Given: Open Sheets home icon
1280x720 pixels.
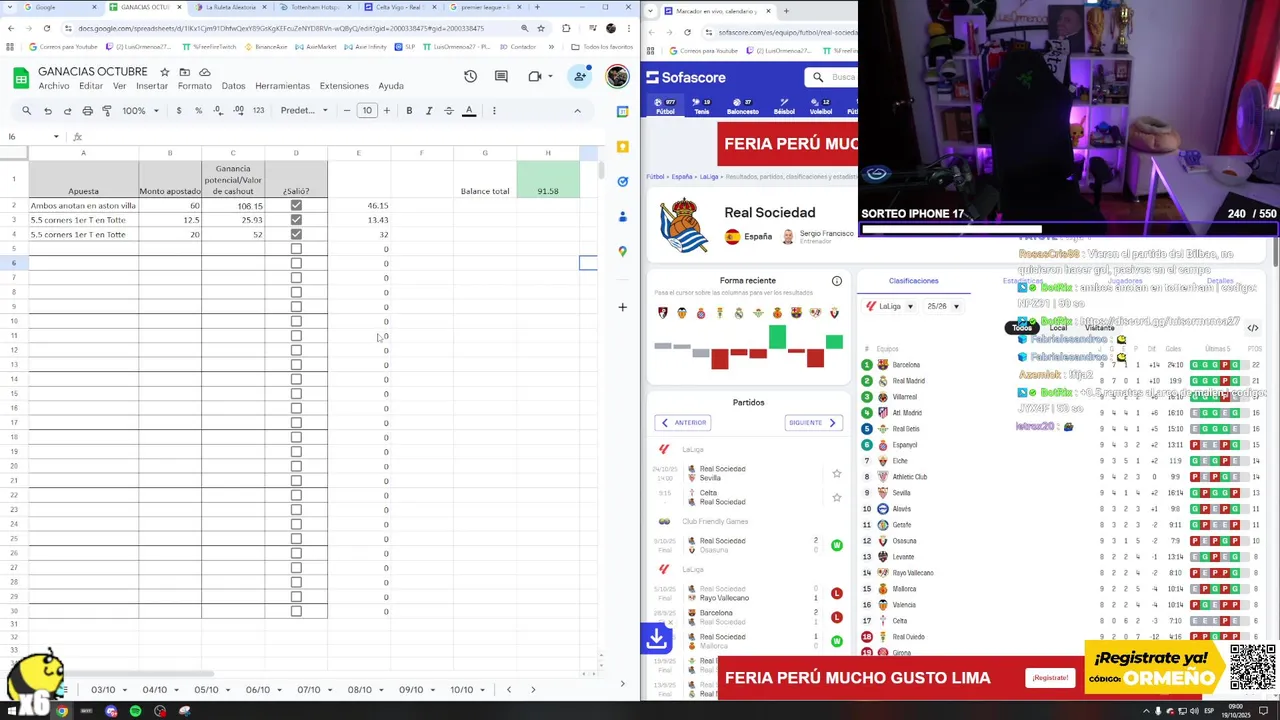Looking at the screenshot, I should pyautogui.click(x=20, y=78).
